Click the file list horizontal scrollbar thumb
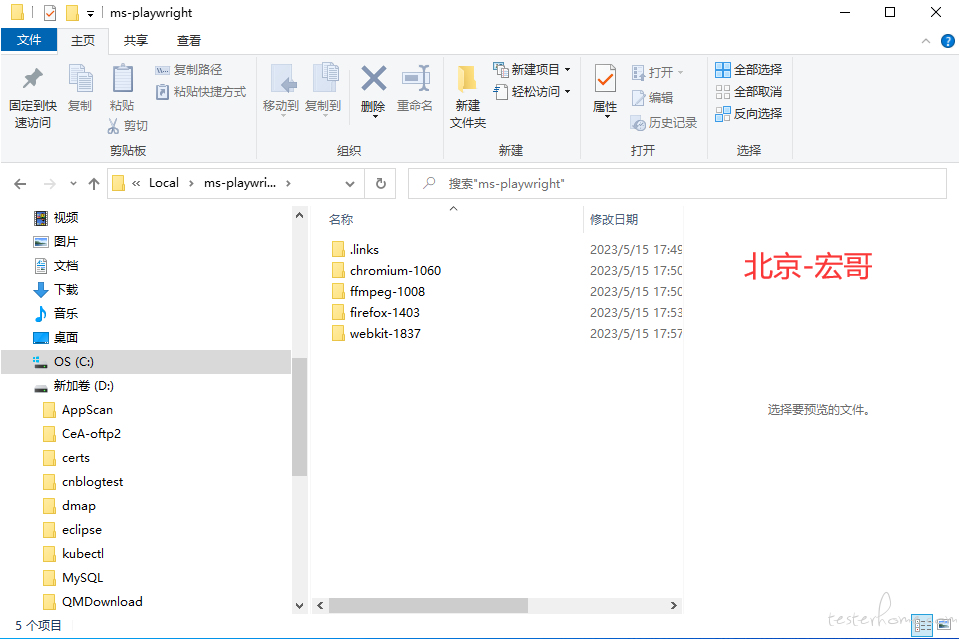959x639 pixels. click(428, 605)
